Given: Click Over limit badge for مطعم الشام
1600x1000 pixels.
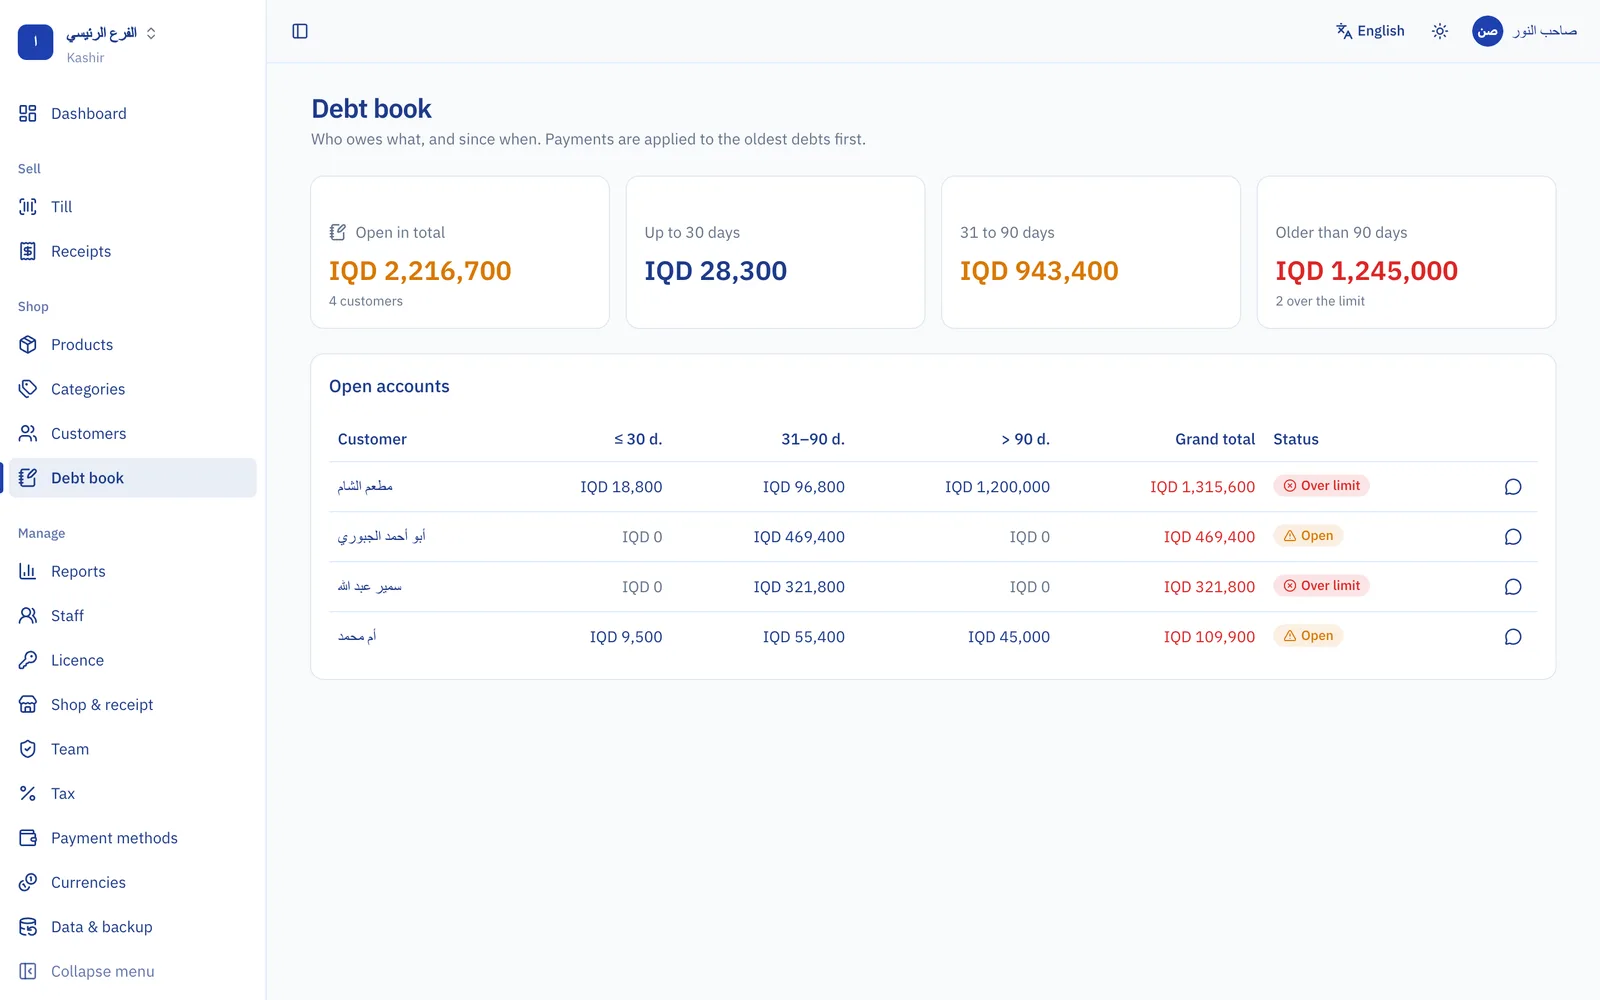Looking at the screenshot, I should [1321, 486].
